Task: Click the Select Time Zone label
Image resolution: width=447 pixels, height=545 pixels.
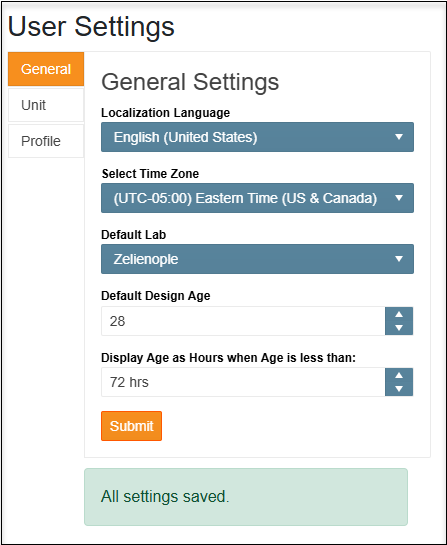Action: pyautogui.click(x=150, y=173)
